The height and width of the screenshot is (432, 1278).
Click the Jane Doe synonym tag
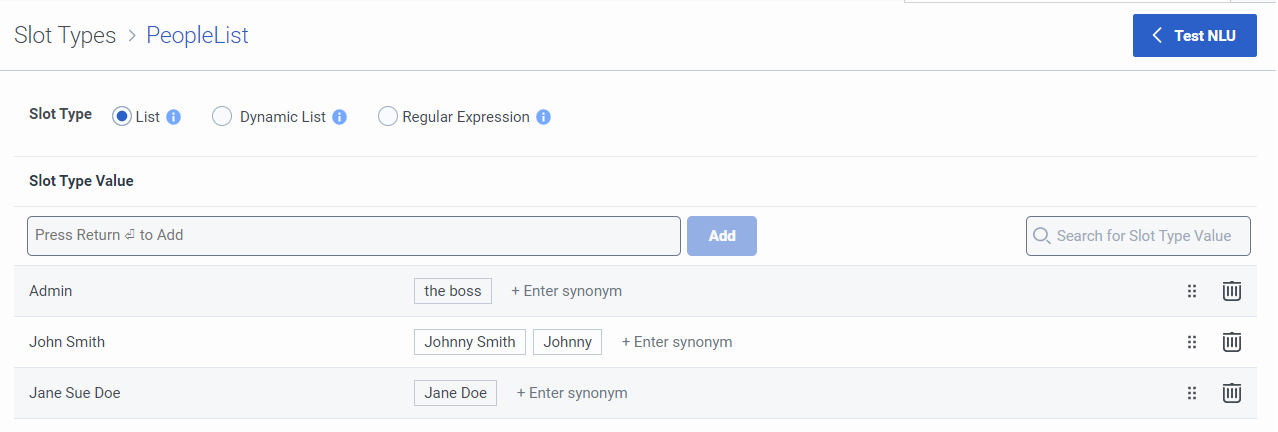click(x=455, y=393)
